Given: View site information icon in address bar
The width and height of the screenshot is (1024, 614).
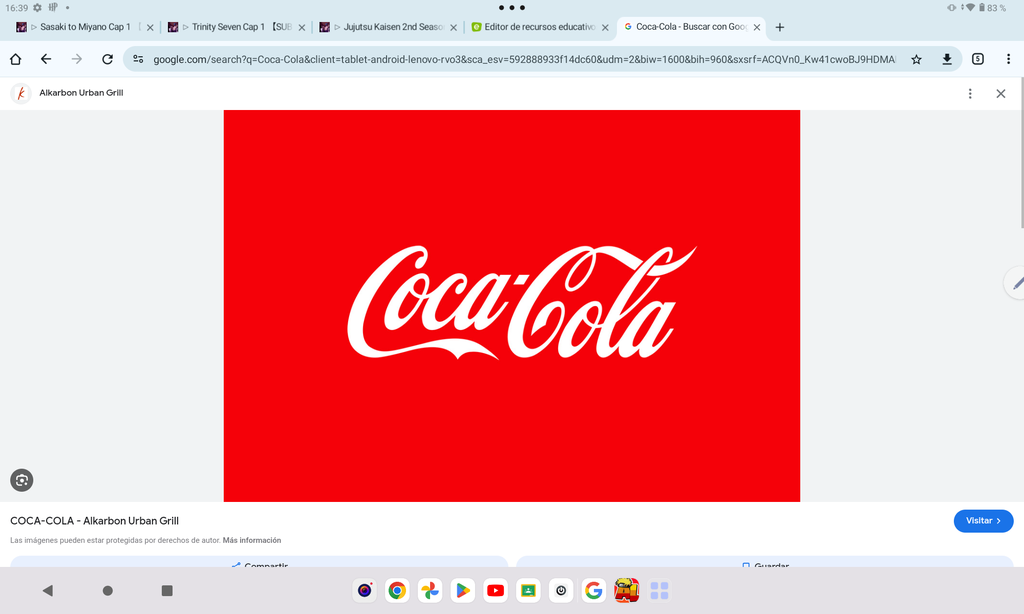Looking at the screenshot, I should click(x=138, y=59).
